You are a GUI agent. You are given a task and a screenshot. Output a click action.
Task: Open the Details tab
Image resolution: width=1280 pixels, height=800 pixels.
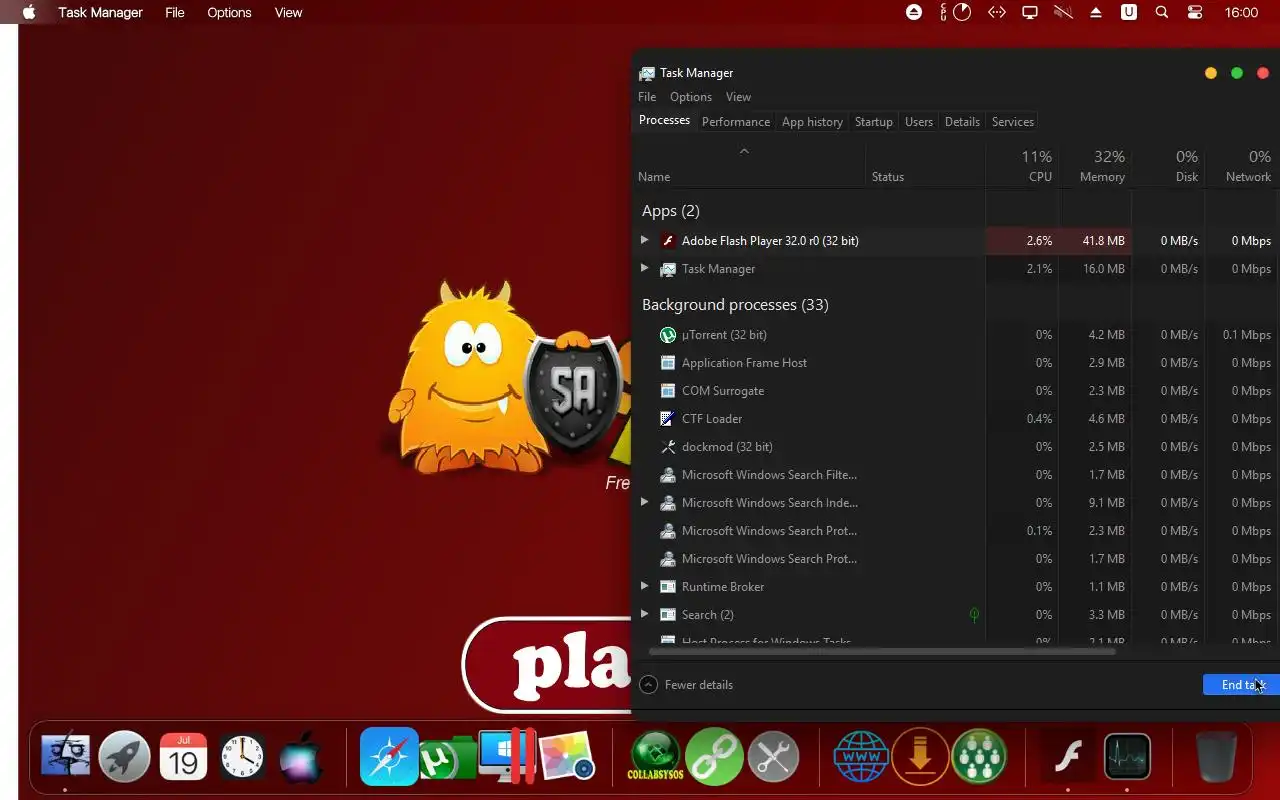pos(962,122)
